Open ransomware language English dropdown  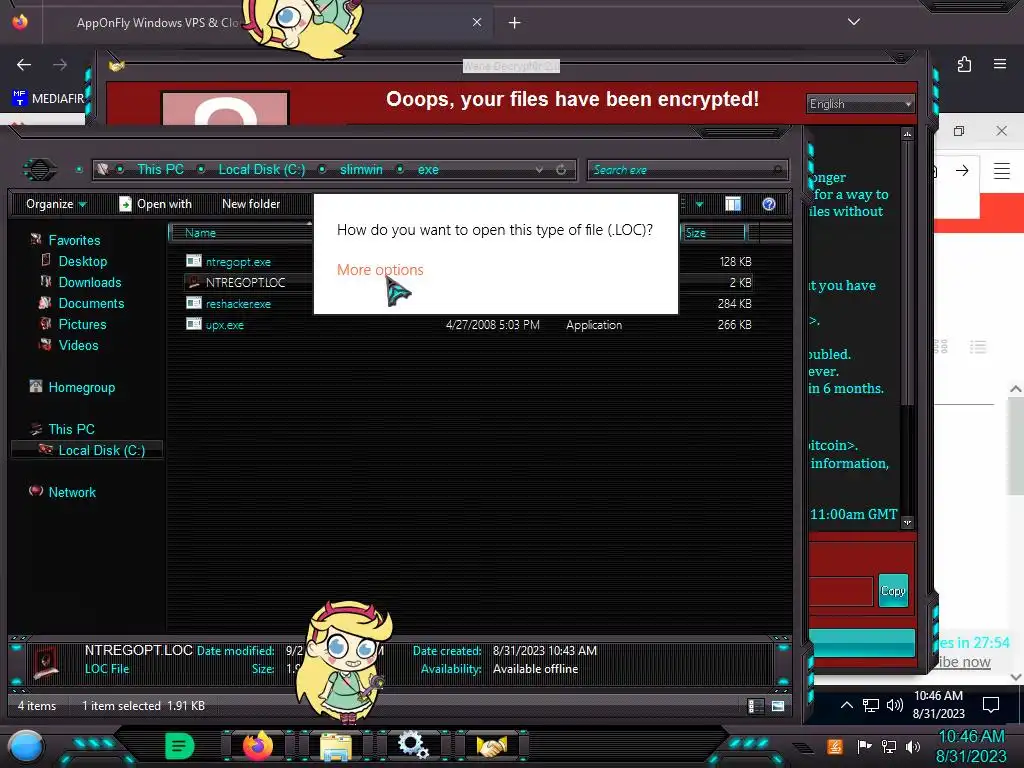coord(860,104)
